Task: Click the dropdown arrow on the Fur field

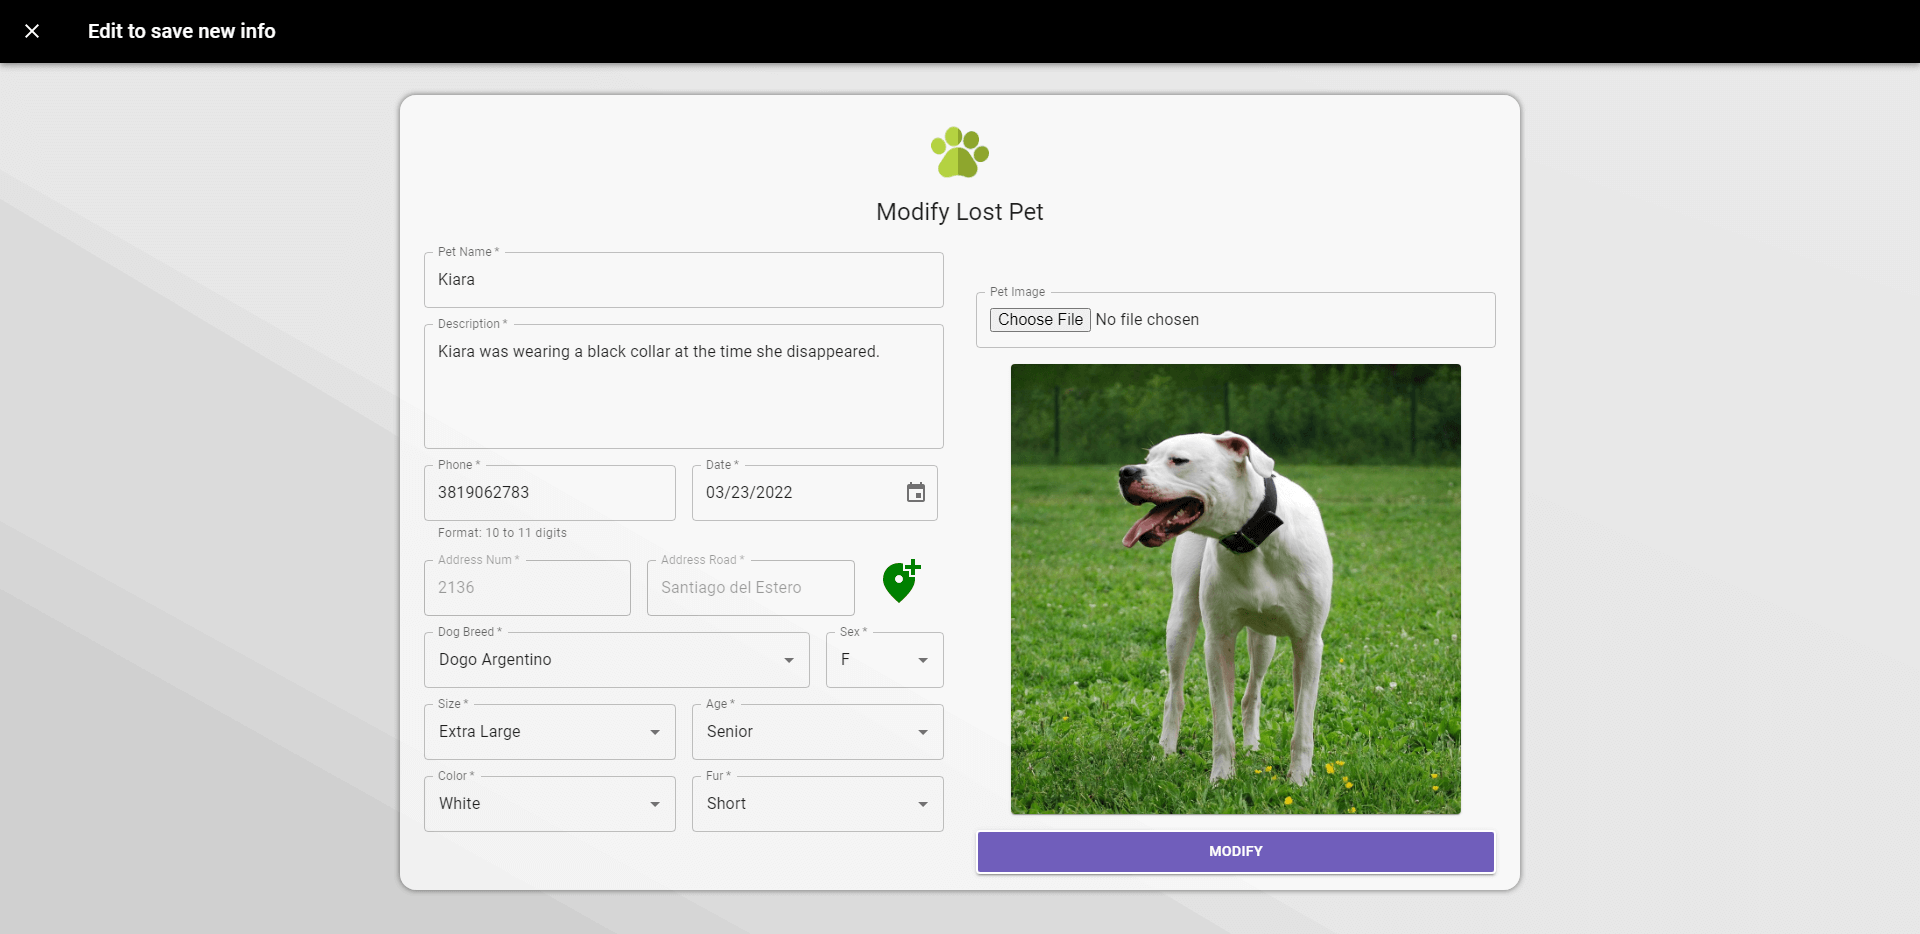Action: (x=922, y=804)
